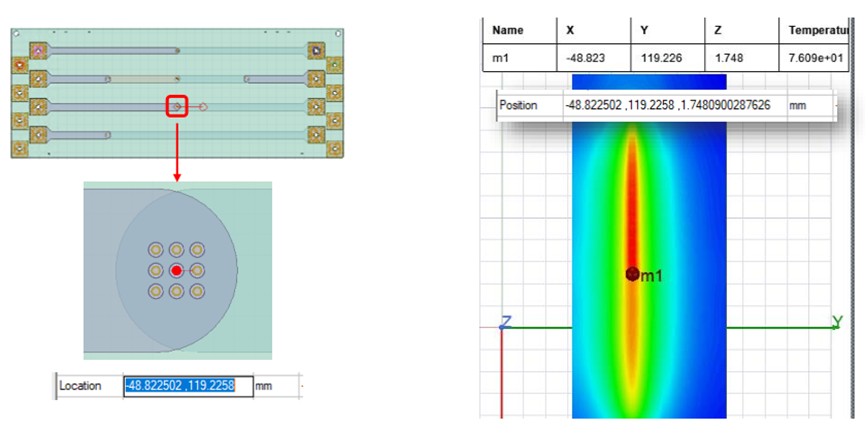
Task: Select the 'm1' name cell
Action: [520, 58]
